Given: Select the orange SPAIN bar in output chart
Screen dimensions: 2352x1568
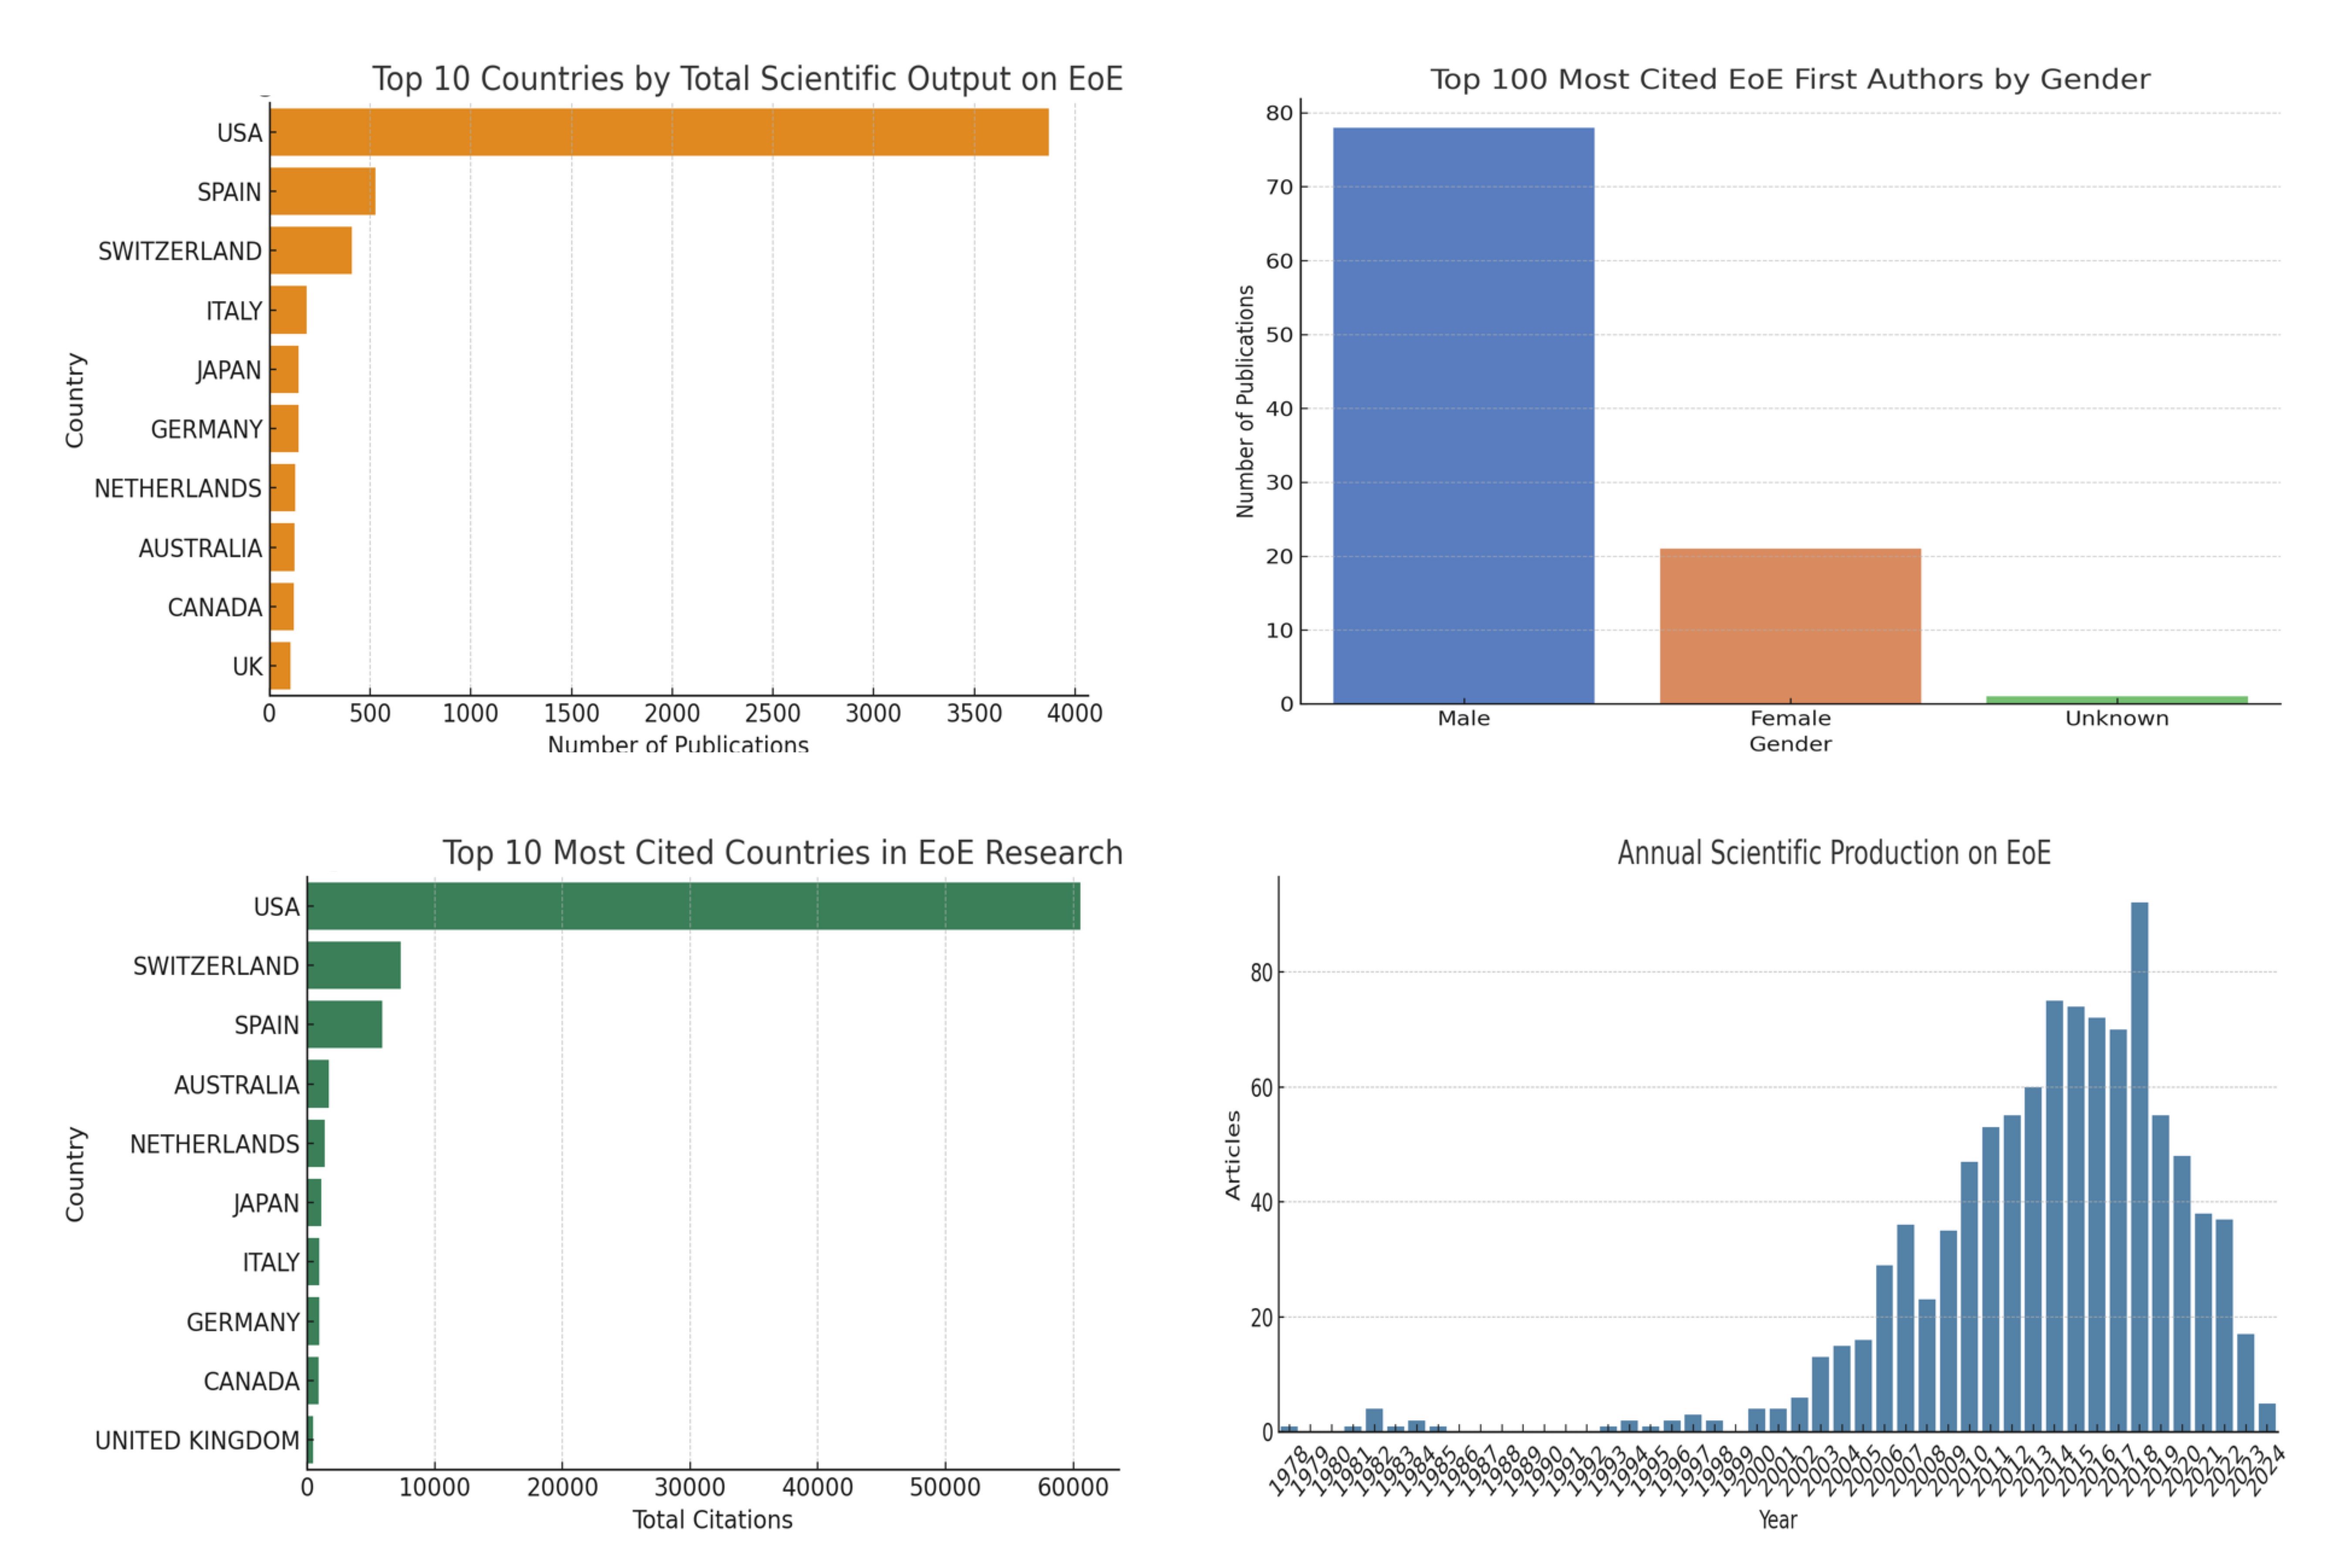Looking at the screenshot, I should pos(323,191).
